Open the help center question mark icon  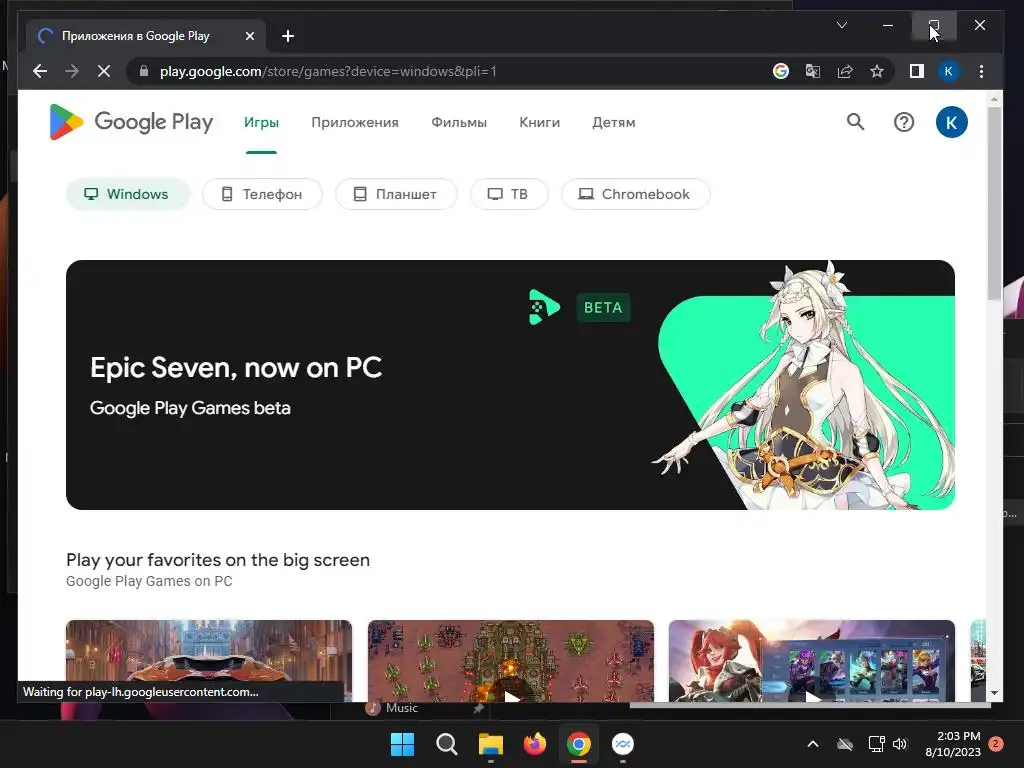[904, 122]
